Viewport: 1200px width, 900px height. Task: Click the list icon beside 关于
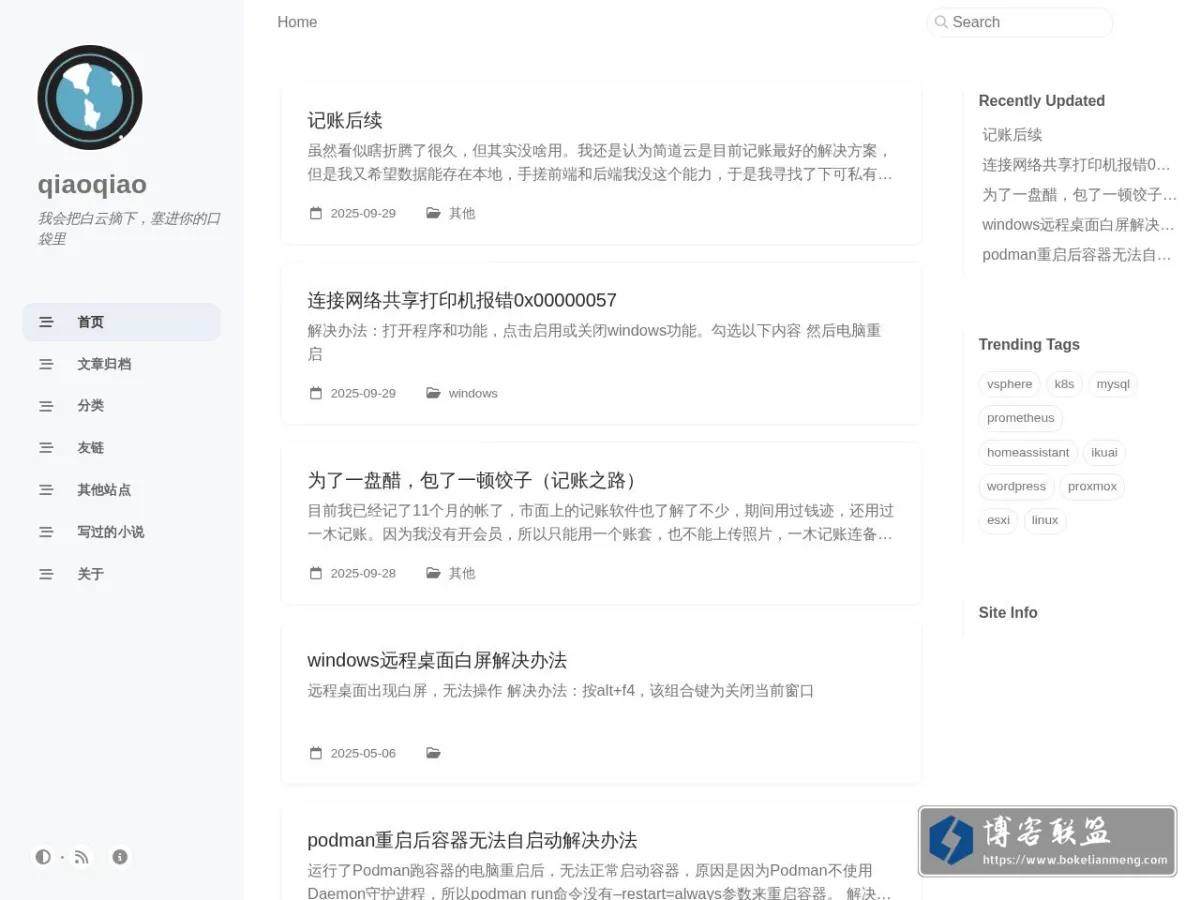46,574
